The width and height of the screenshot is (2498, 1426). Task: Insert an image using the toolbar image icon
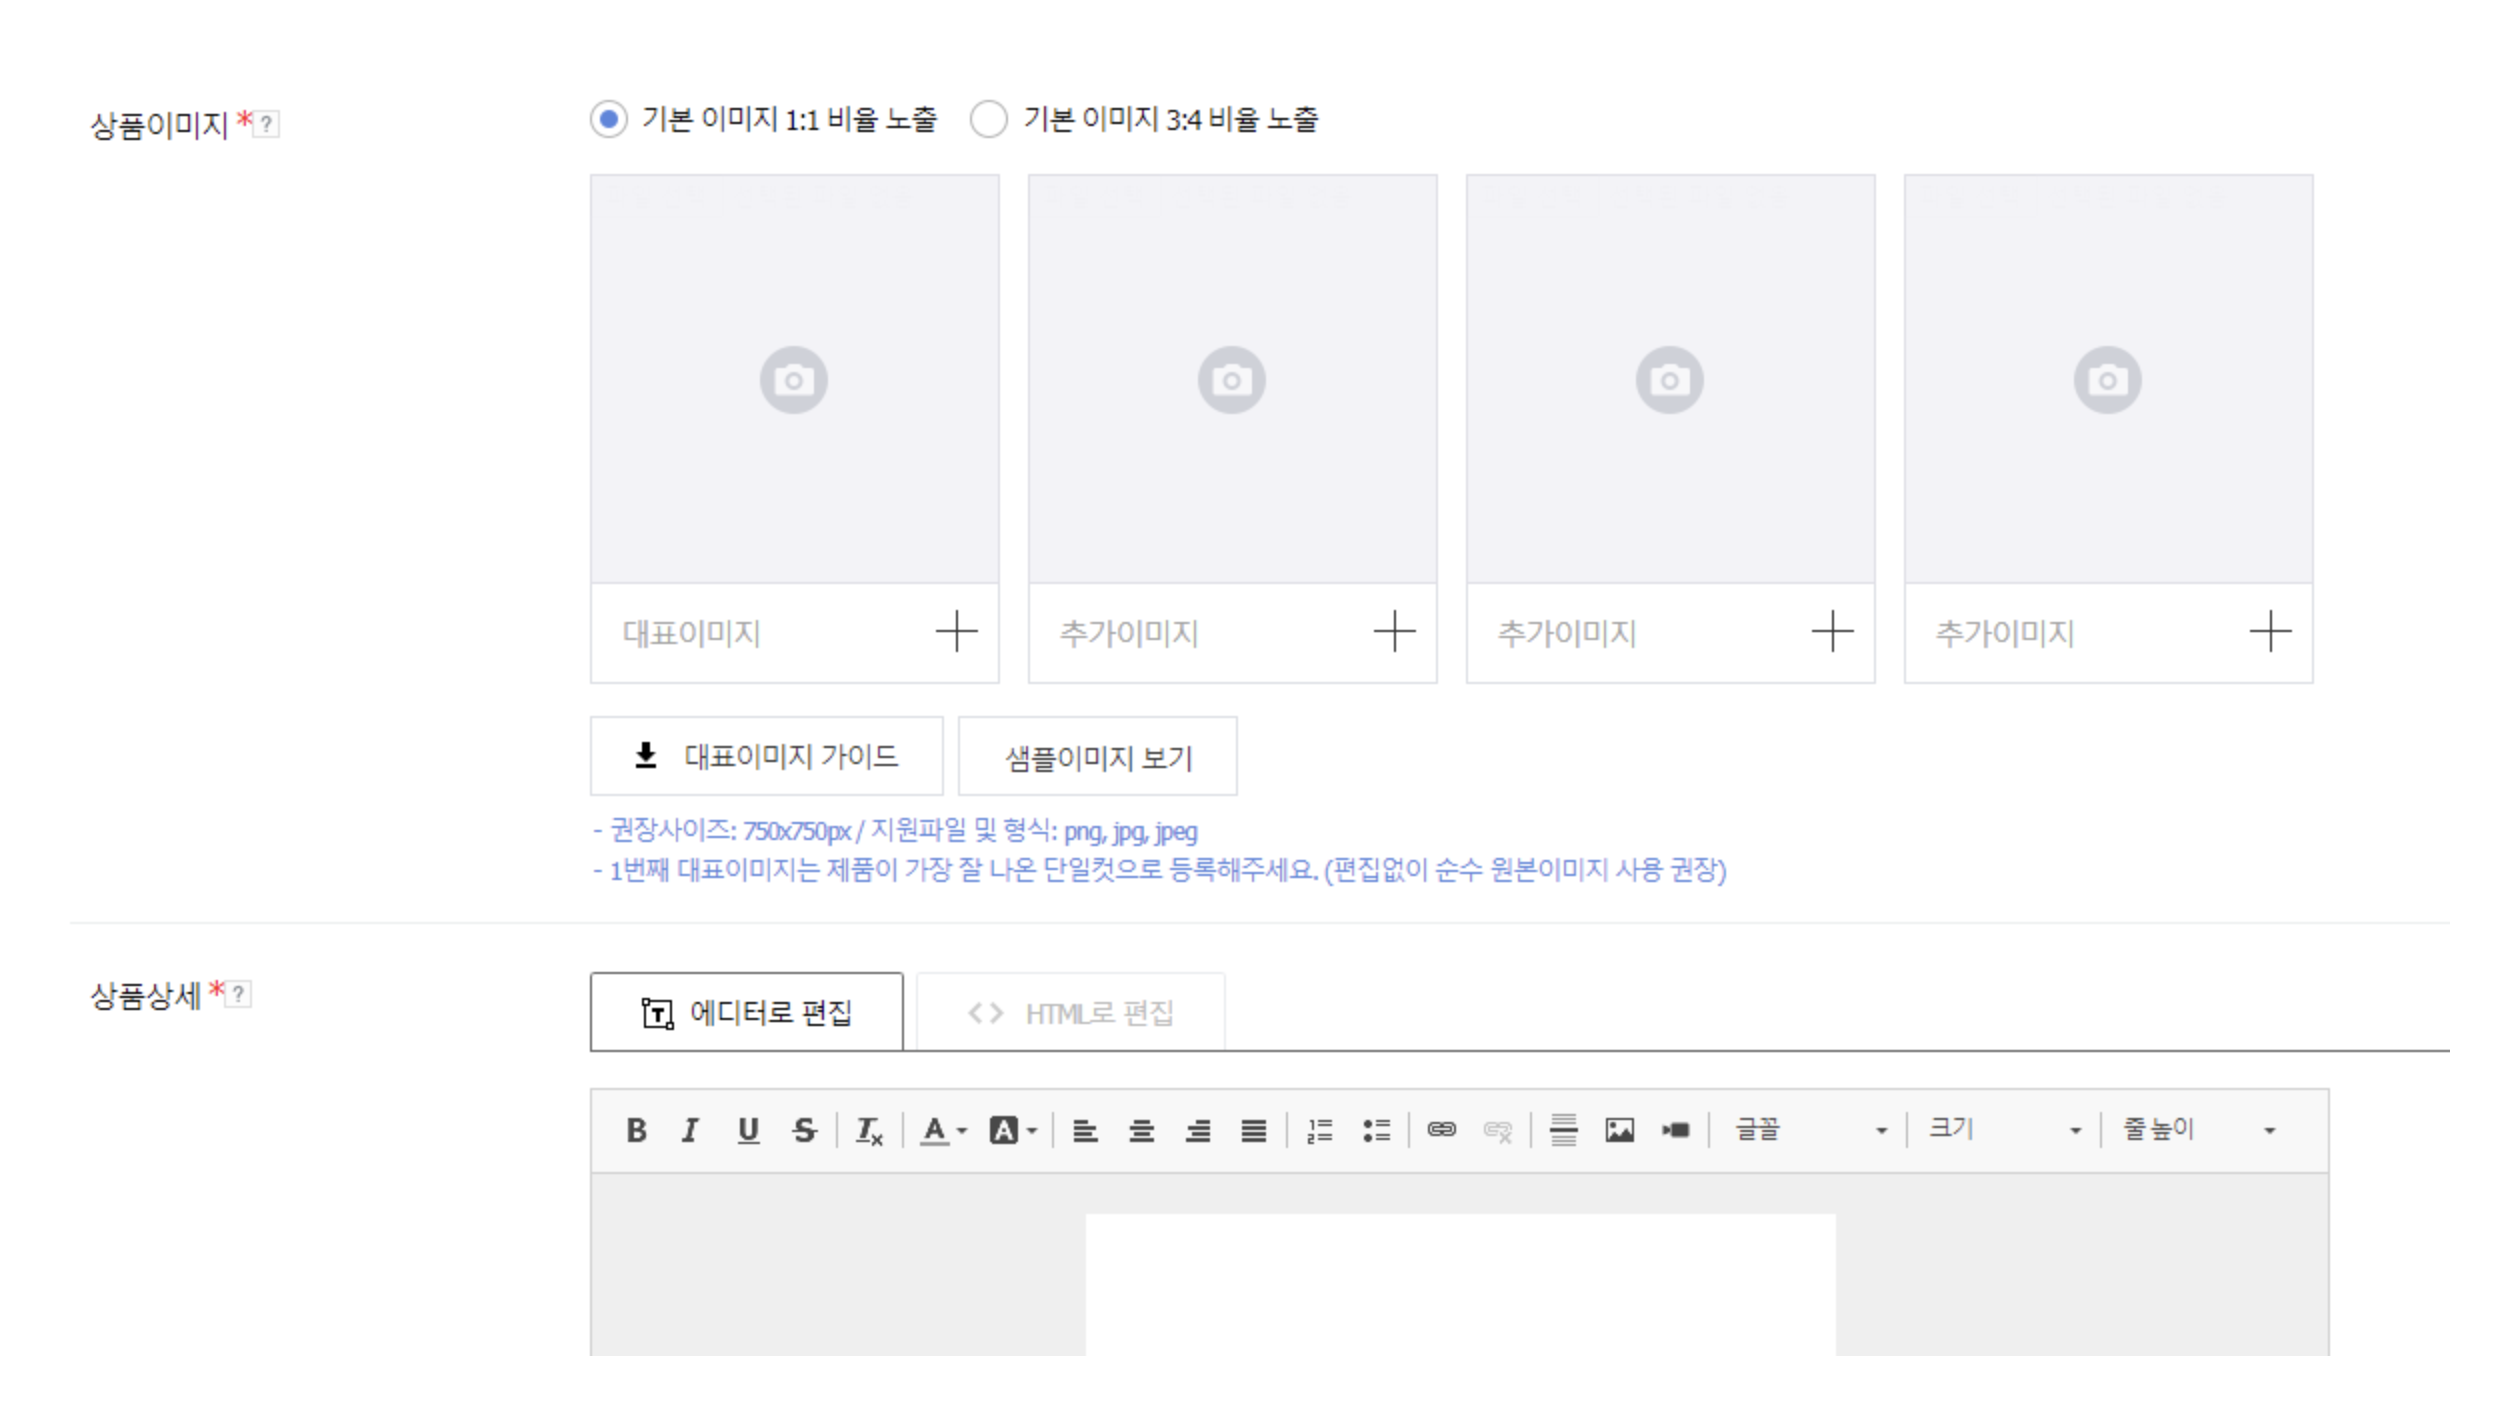[1619, 1130]
